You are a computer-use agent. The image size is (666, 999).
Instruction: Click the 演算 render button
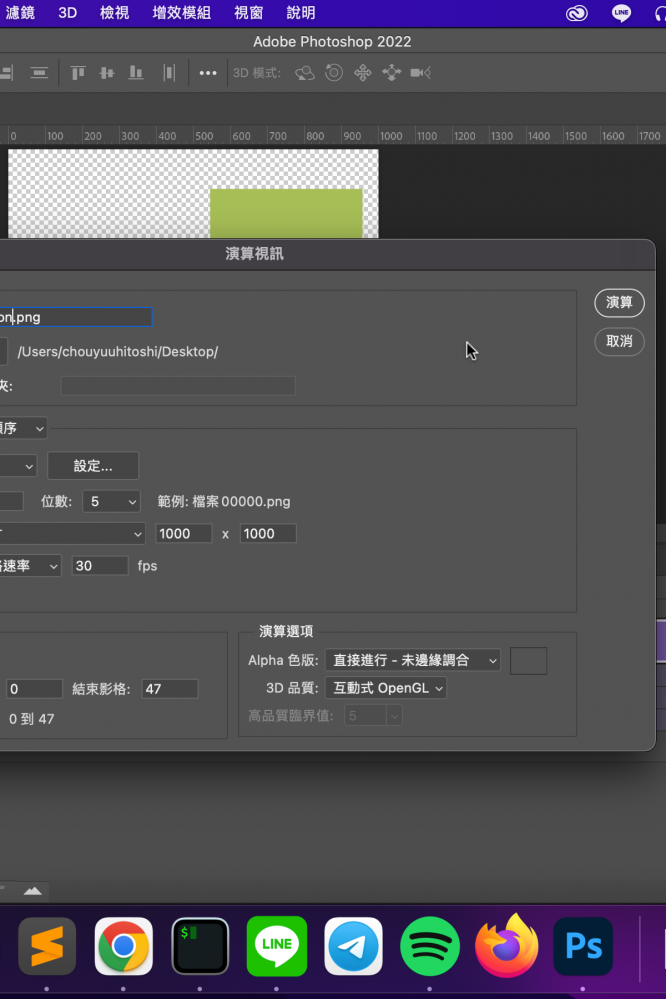click(619, 303)
